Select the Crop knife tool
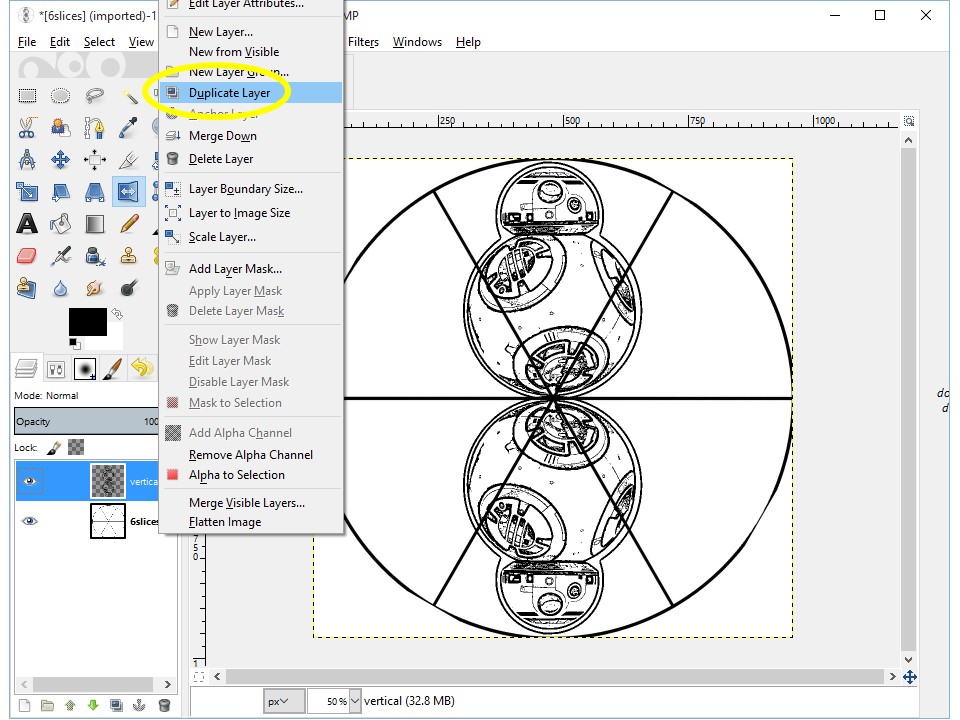This screenshot has height=720, width=960. tap(129, 160)
